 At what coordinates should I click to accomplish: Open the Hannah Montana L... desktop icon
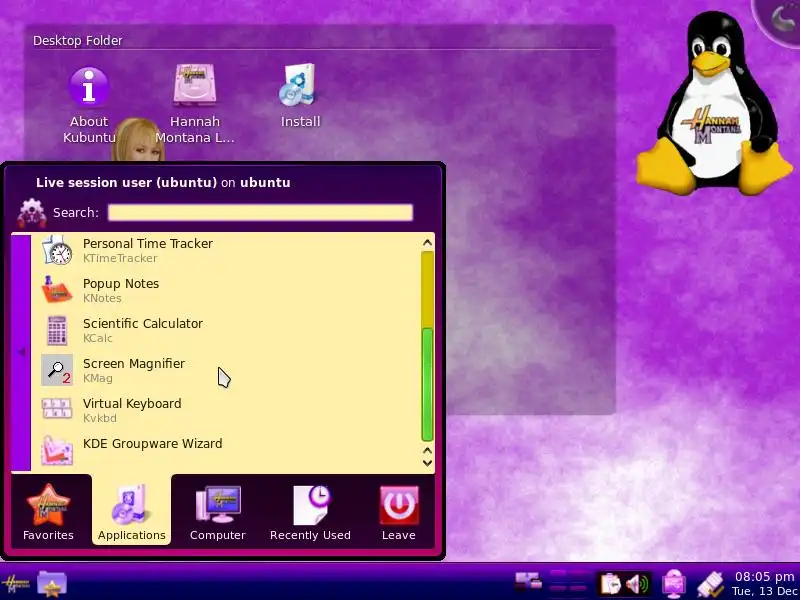(x=195, y=104)
